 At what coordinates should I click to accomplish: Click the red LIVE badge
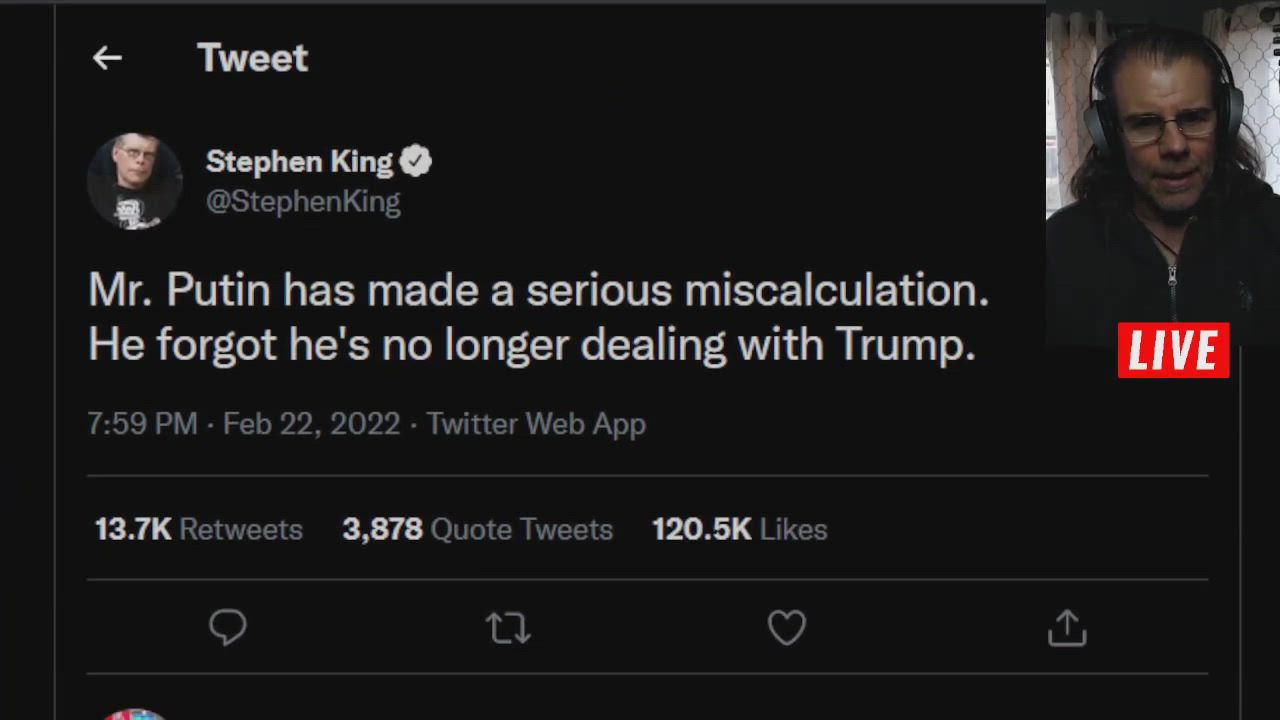tap(1173, 350)
